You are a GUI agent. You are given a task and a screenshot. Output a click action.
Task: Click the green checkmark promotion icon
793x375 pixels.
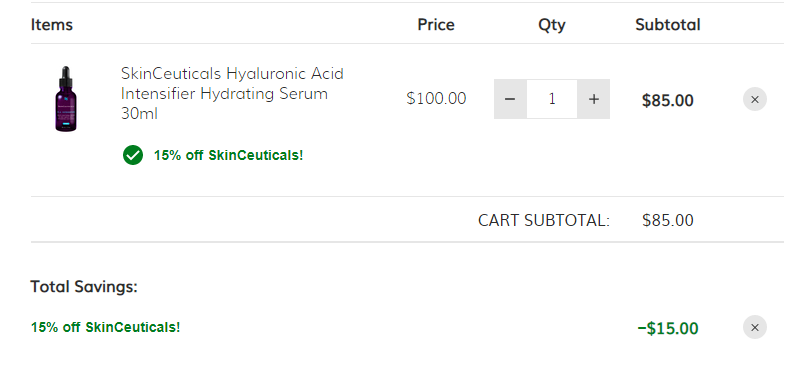[133, 155]
